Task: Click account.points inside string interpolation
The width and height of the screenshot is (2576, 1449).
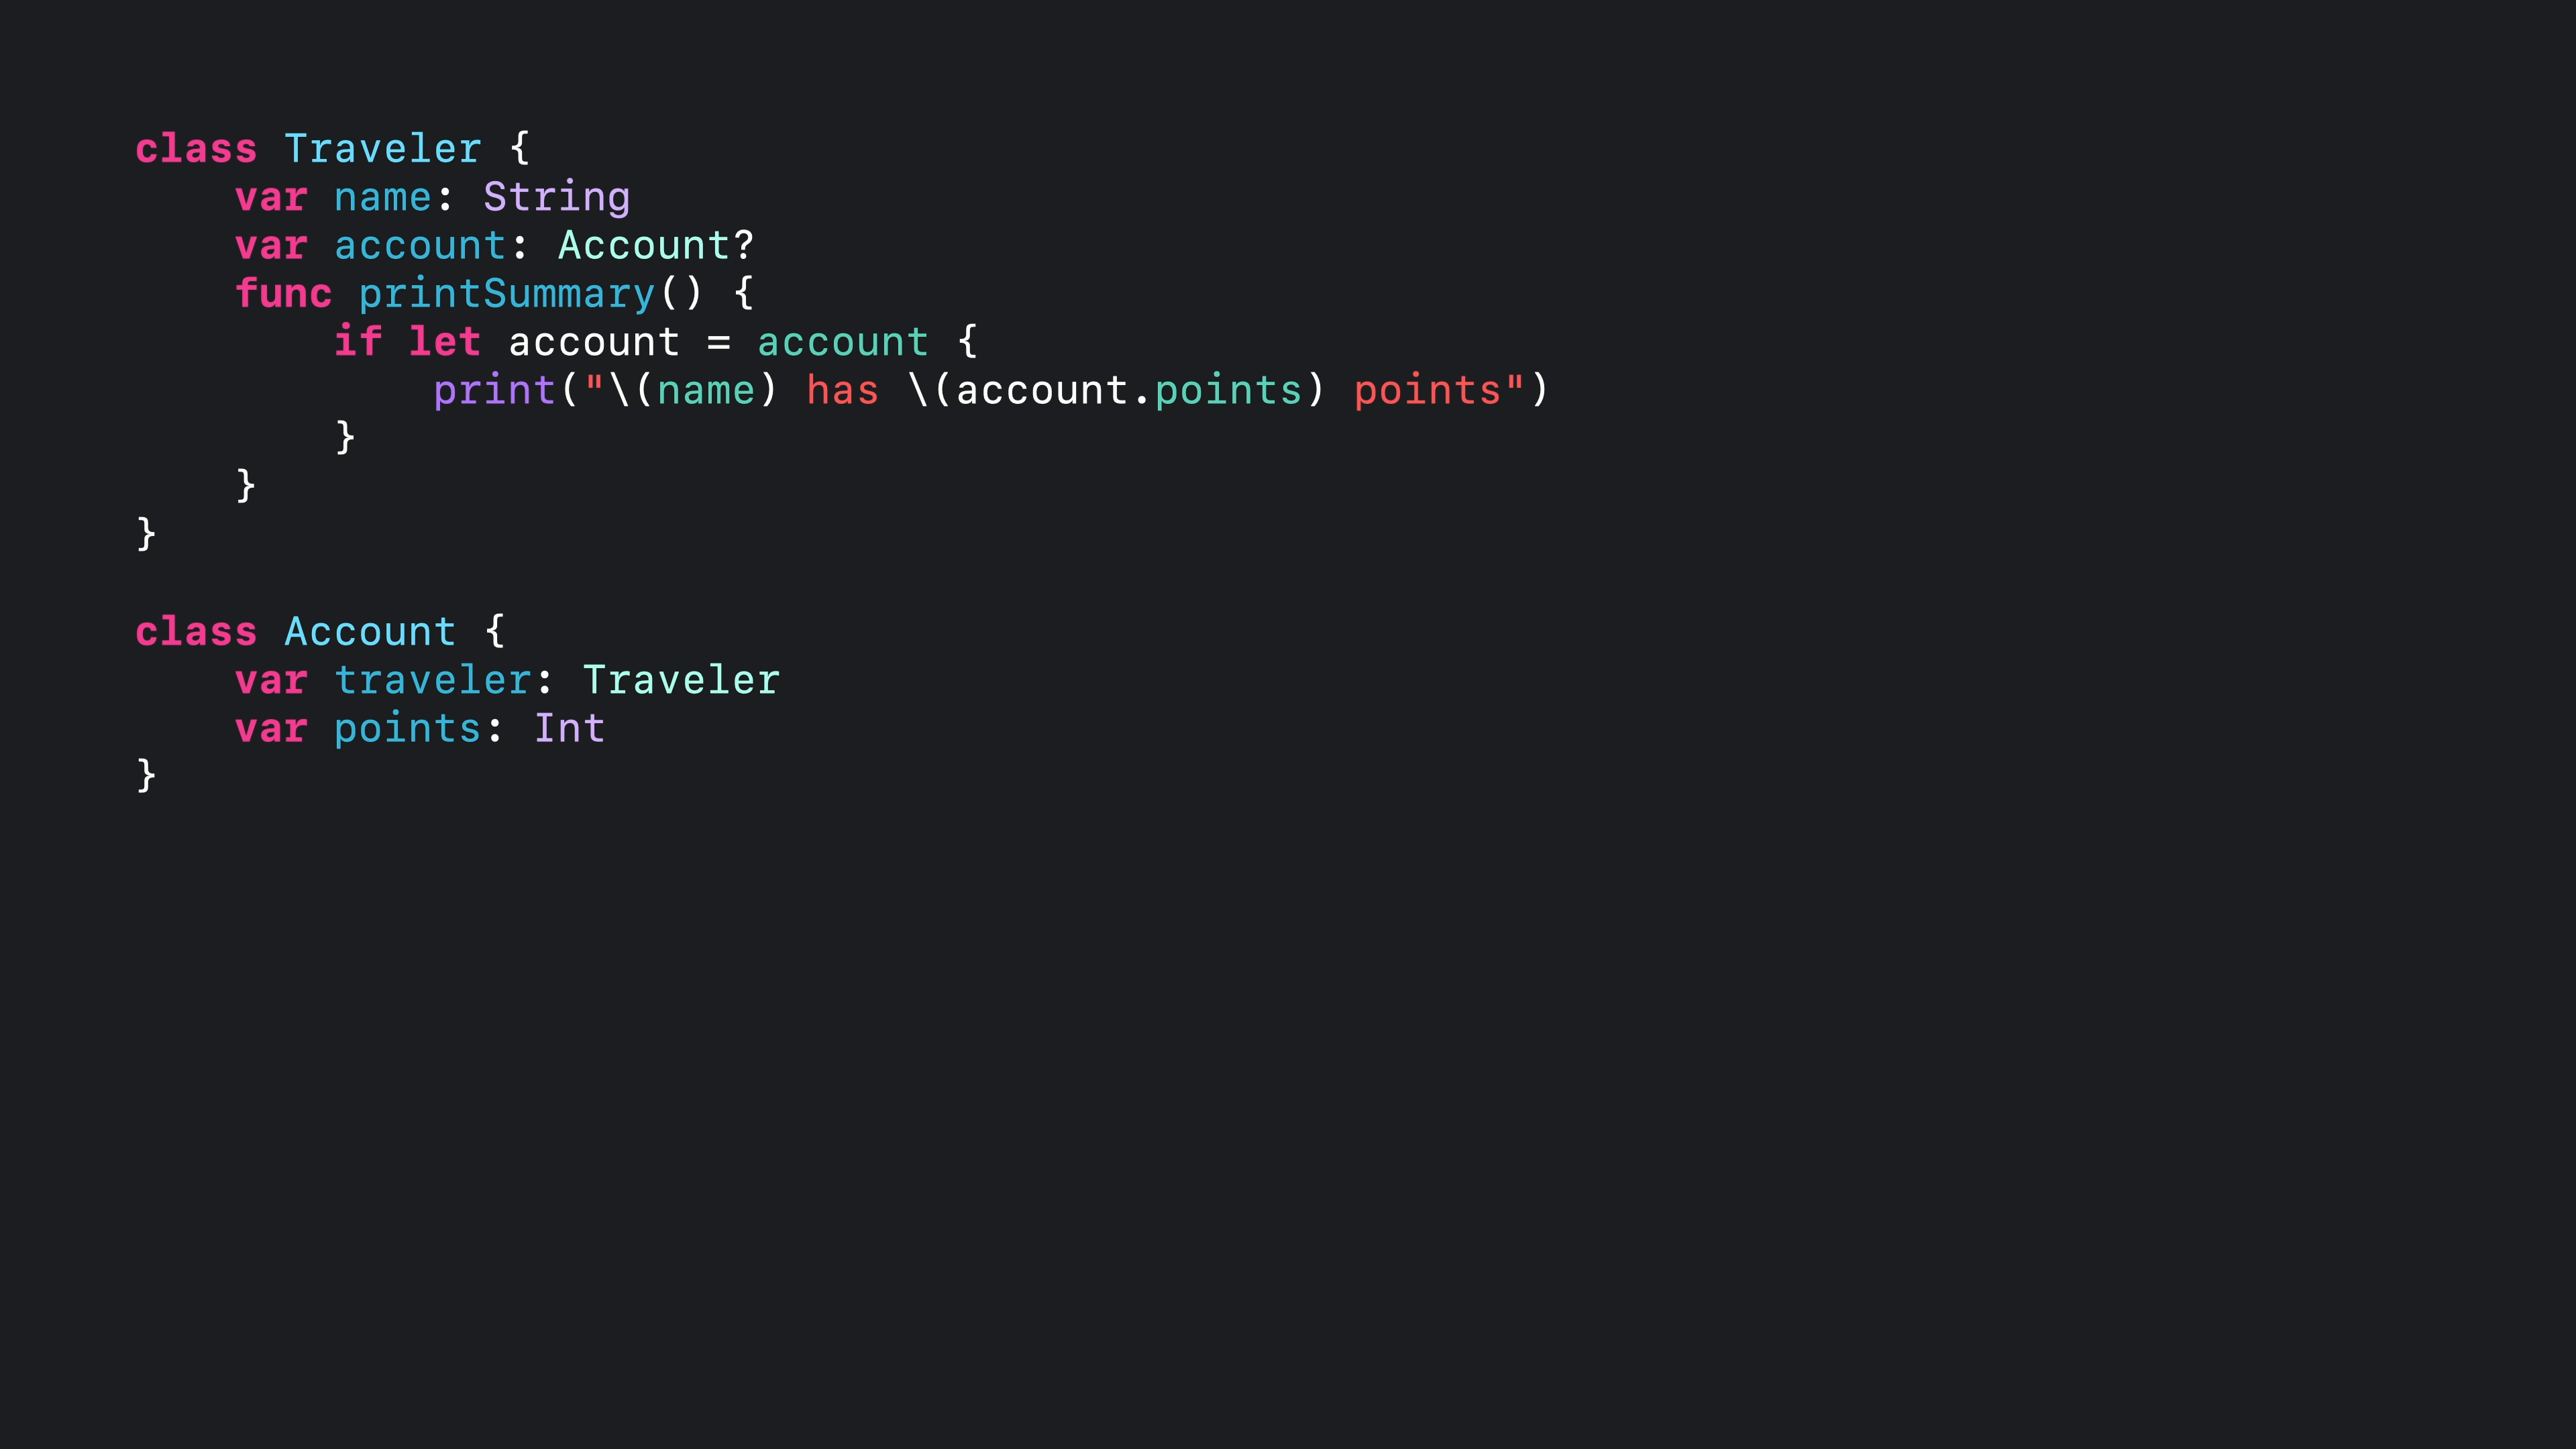Action: [1129, 390]
